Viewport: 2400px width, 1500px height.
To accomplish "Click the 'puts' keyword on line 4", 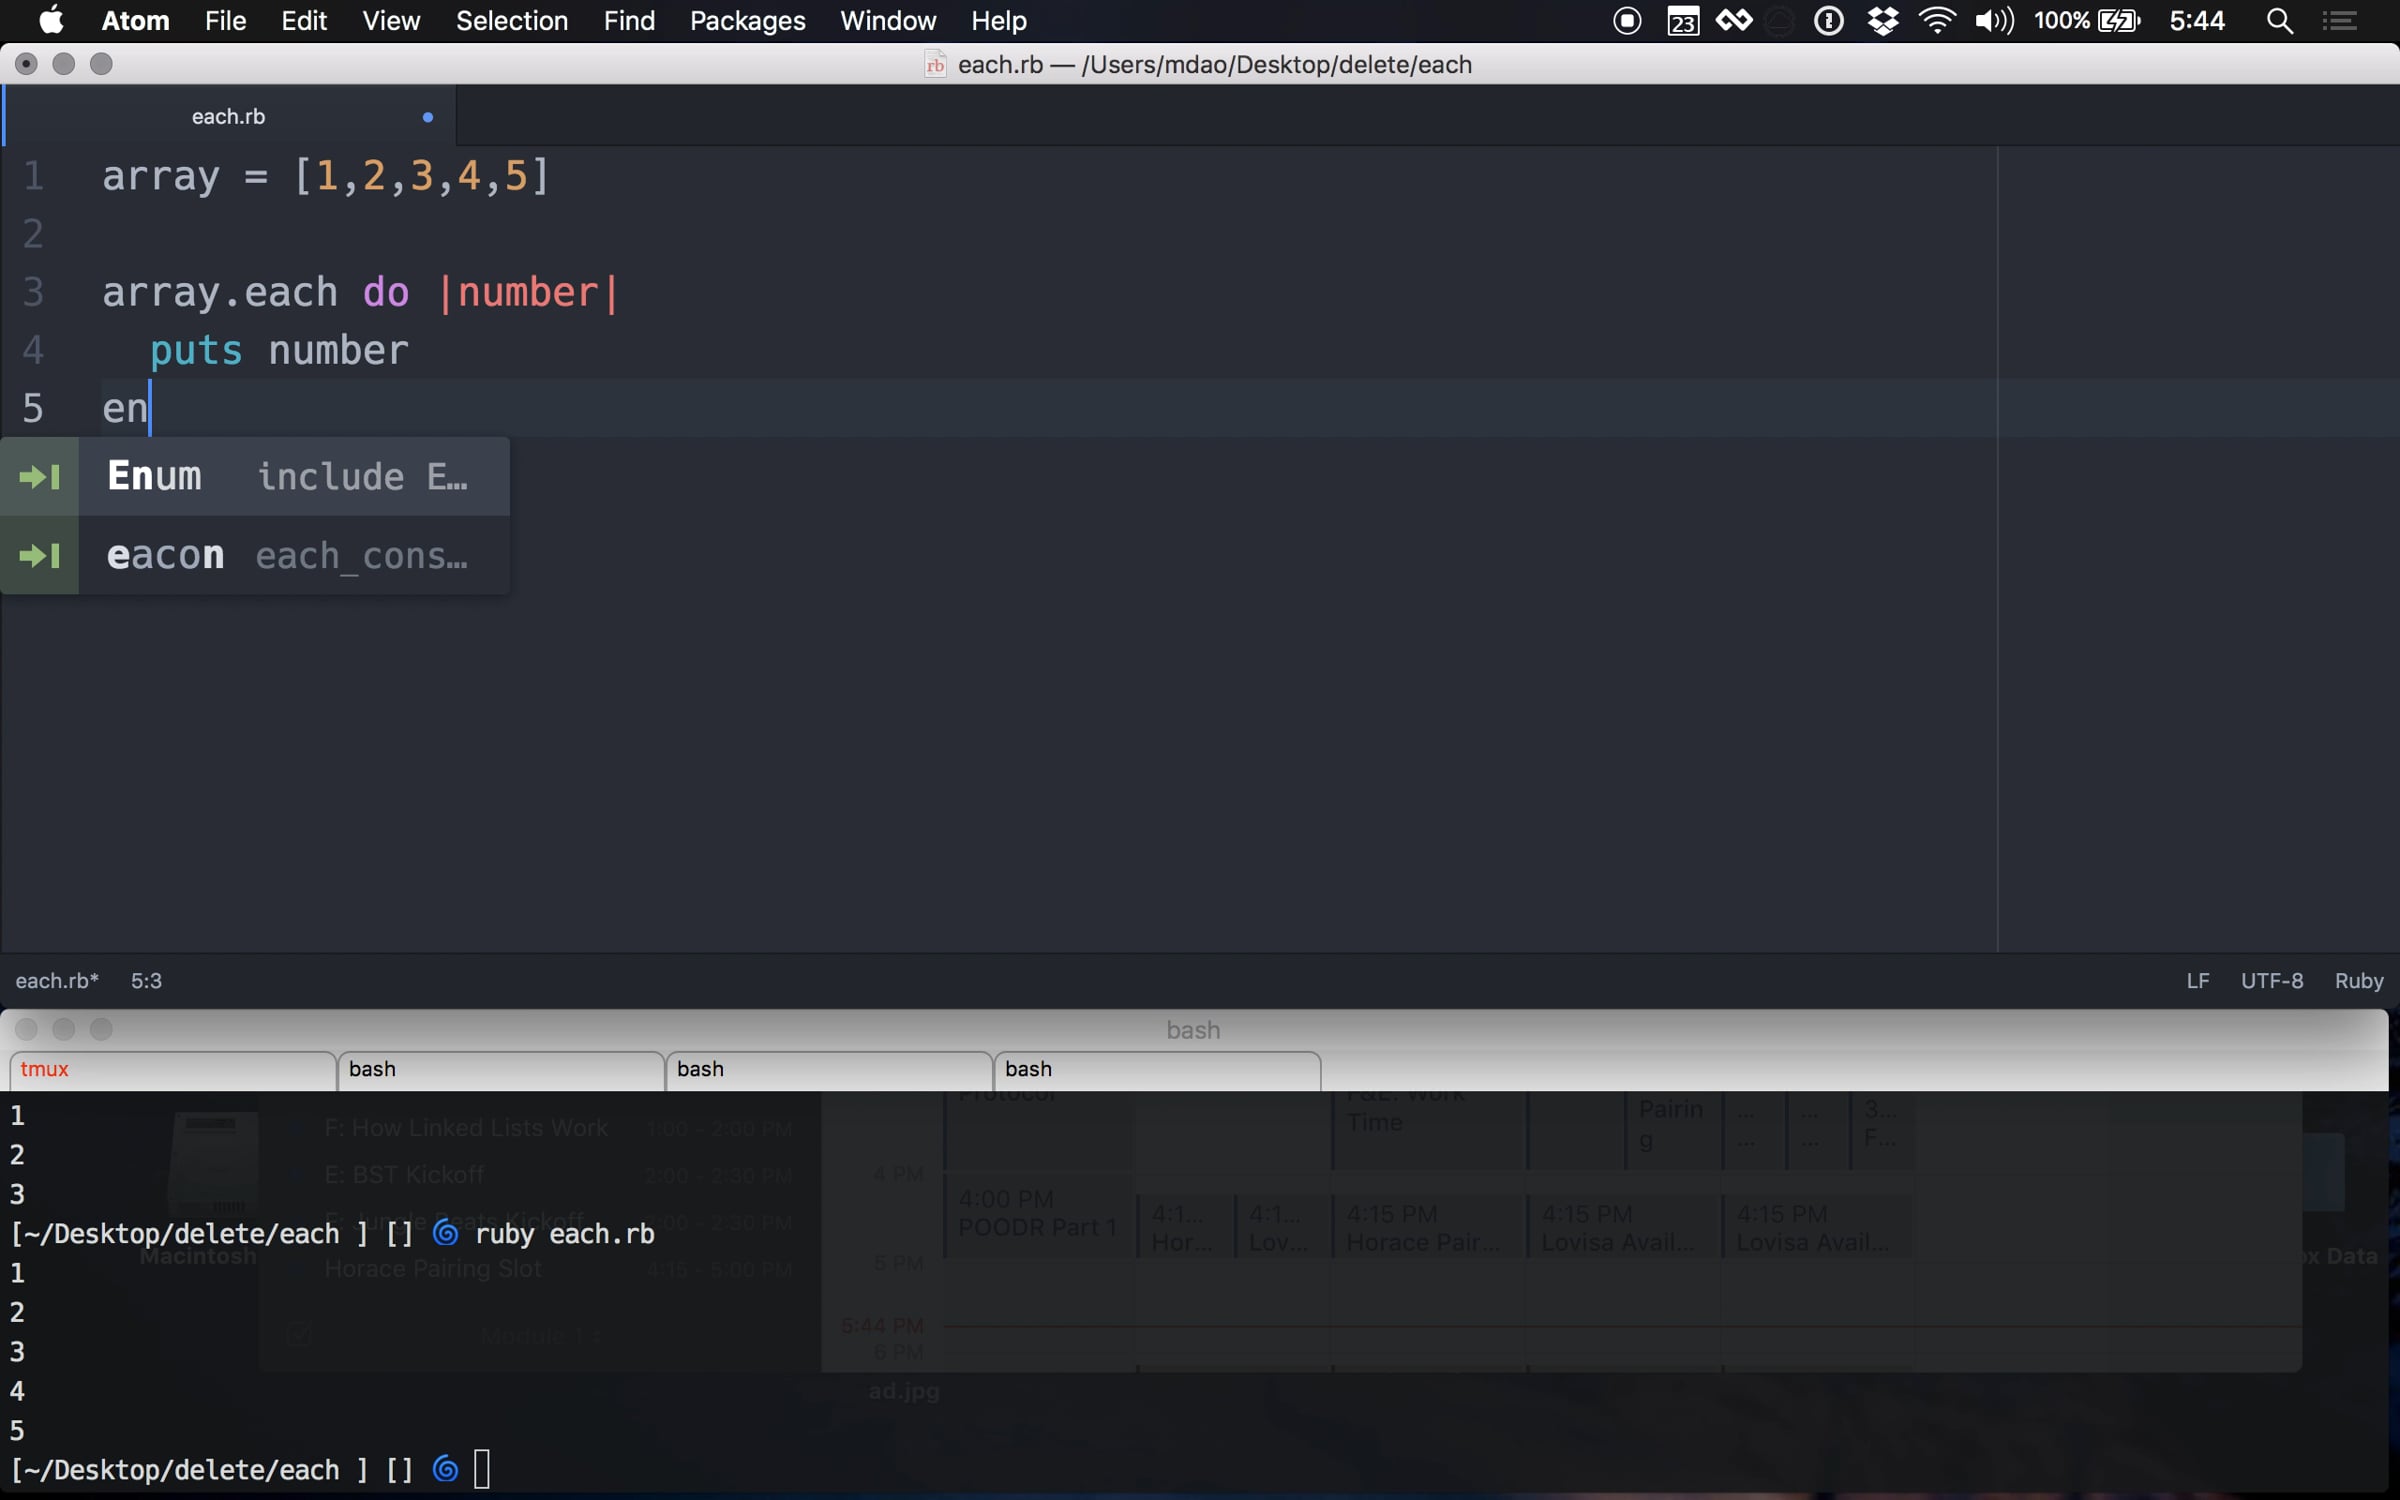I will tap(196, 351).
